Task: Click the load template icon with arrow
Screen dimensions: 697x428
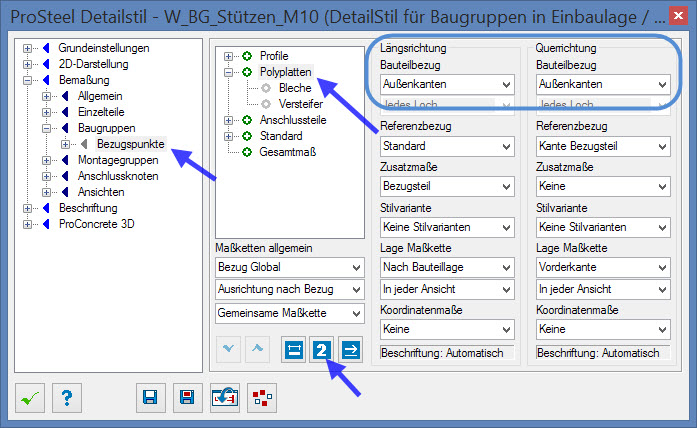Action: [x=225, y=398]
